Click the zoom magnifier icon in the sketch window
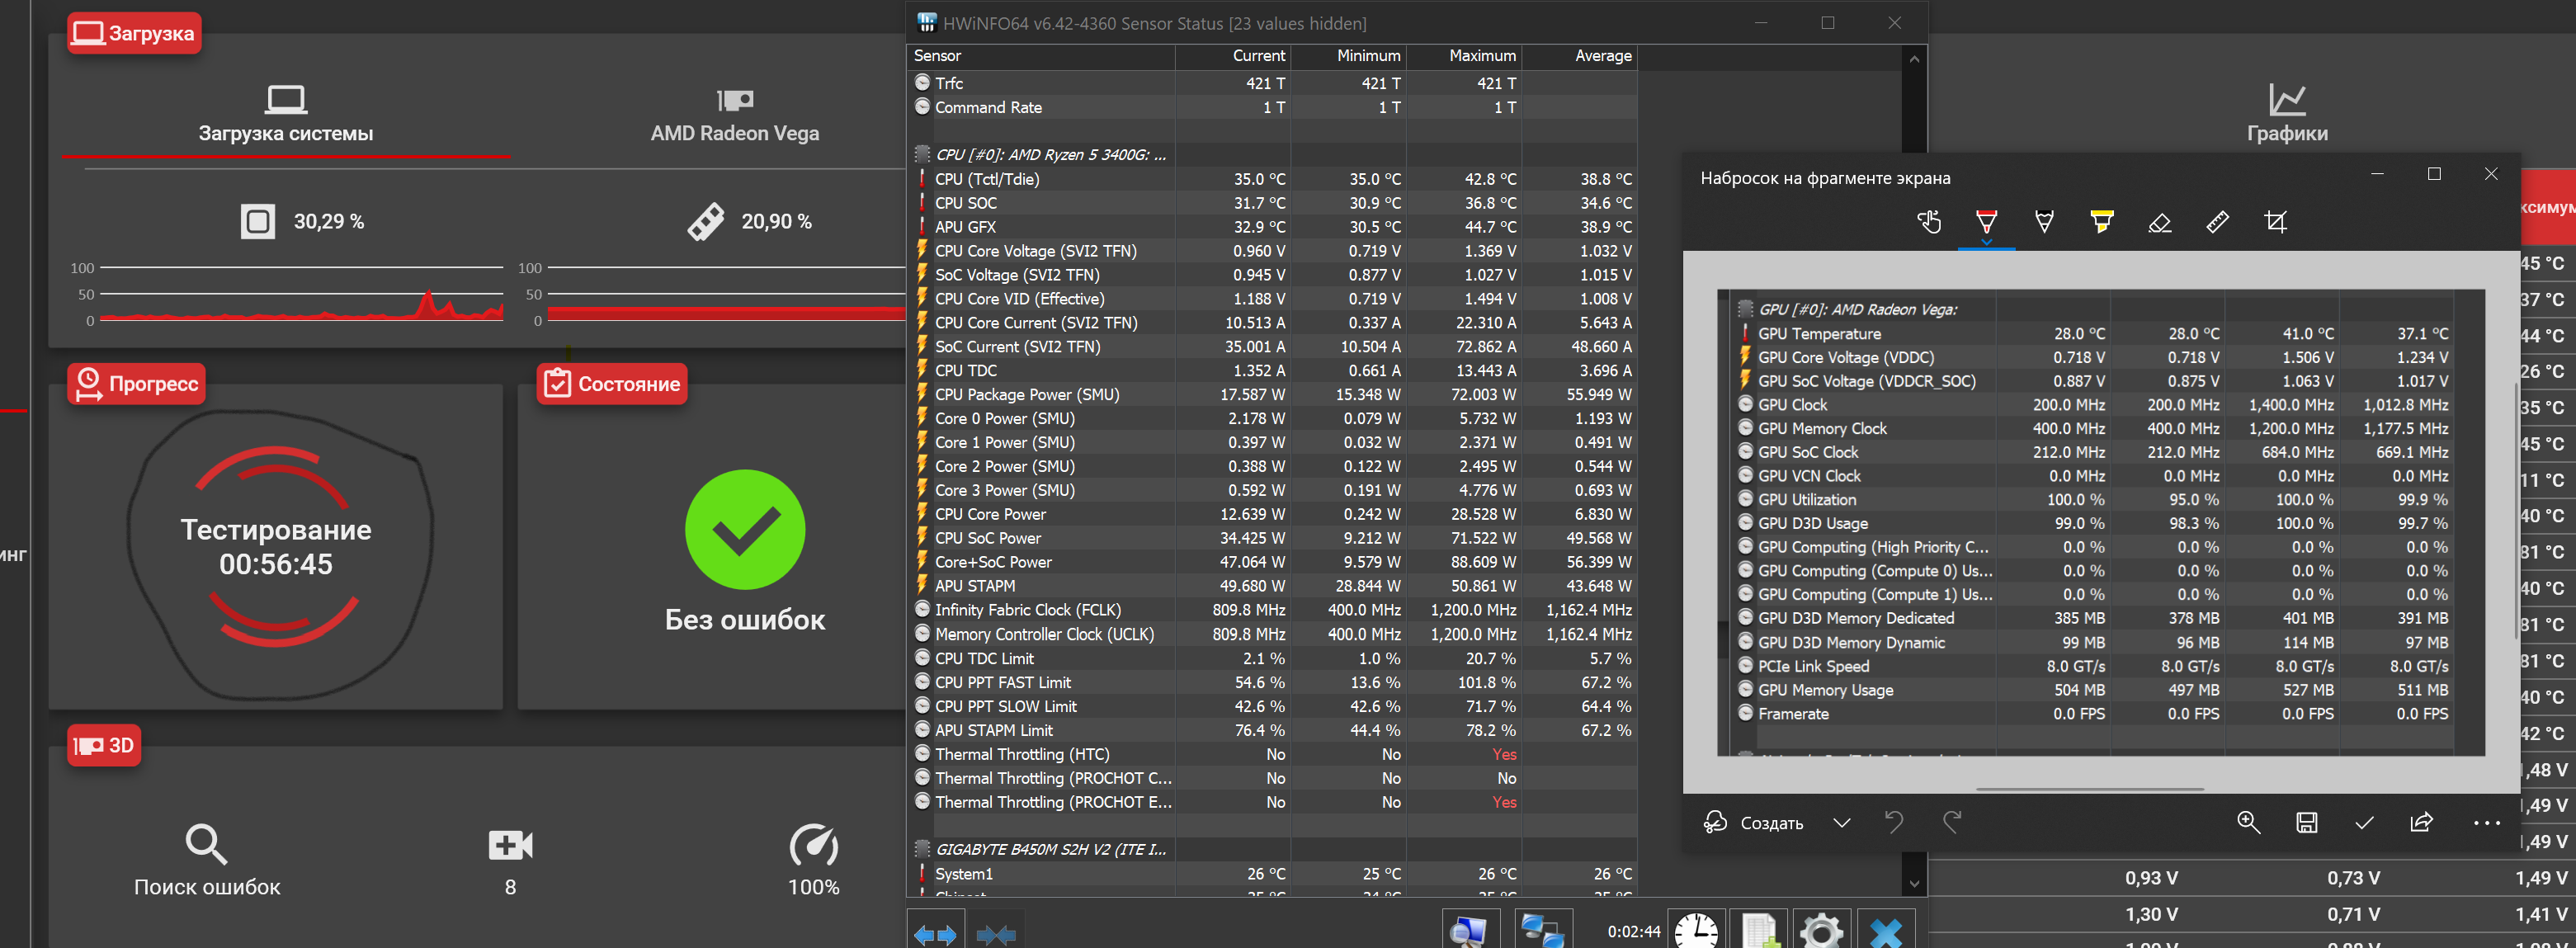 point(2248,822)
